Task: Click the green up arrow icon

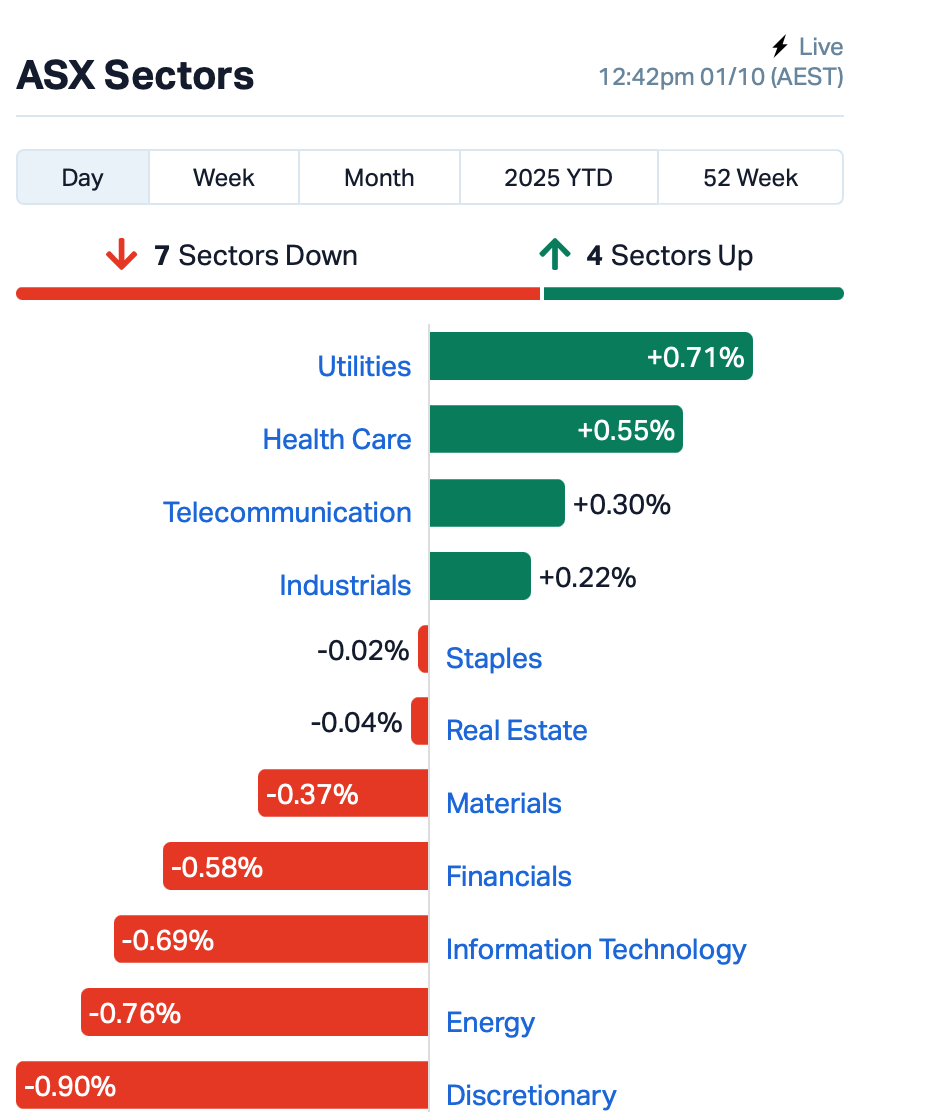Action: [554, 256]
